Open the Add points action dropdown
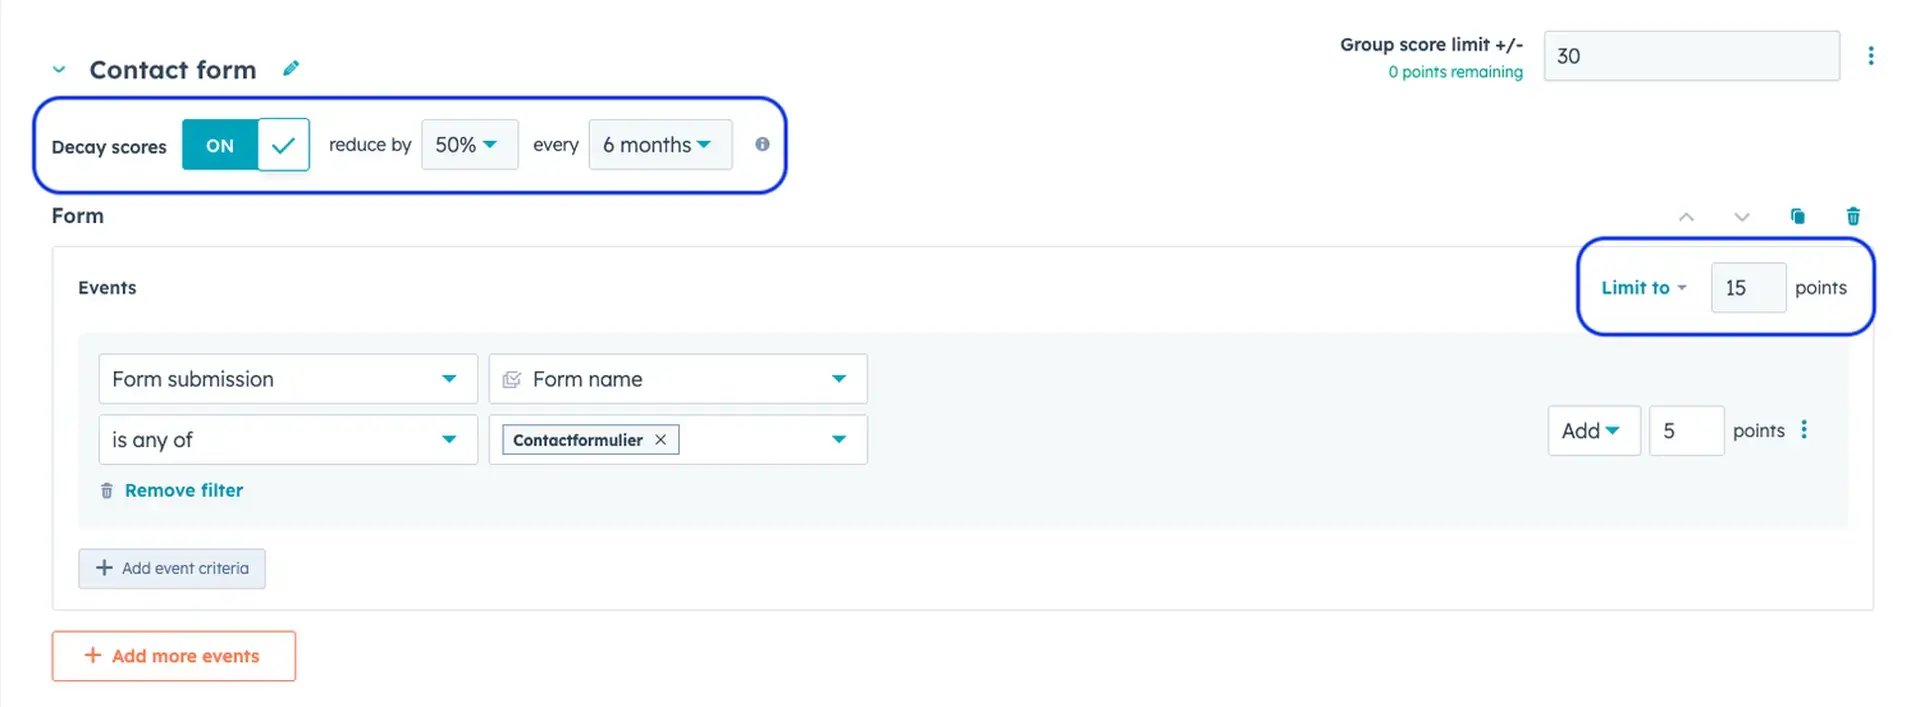 coord(1594,431)
